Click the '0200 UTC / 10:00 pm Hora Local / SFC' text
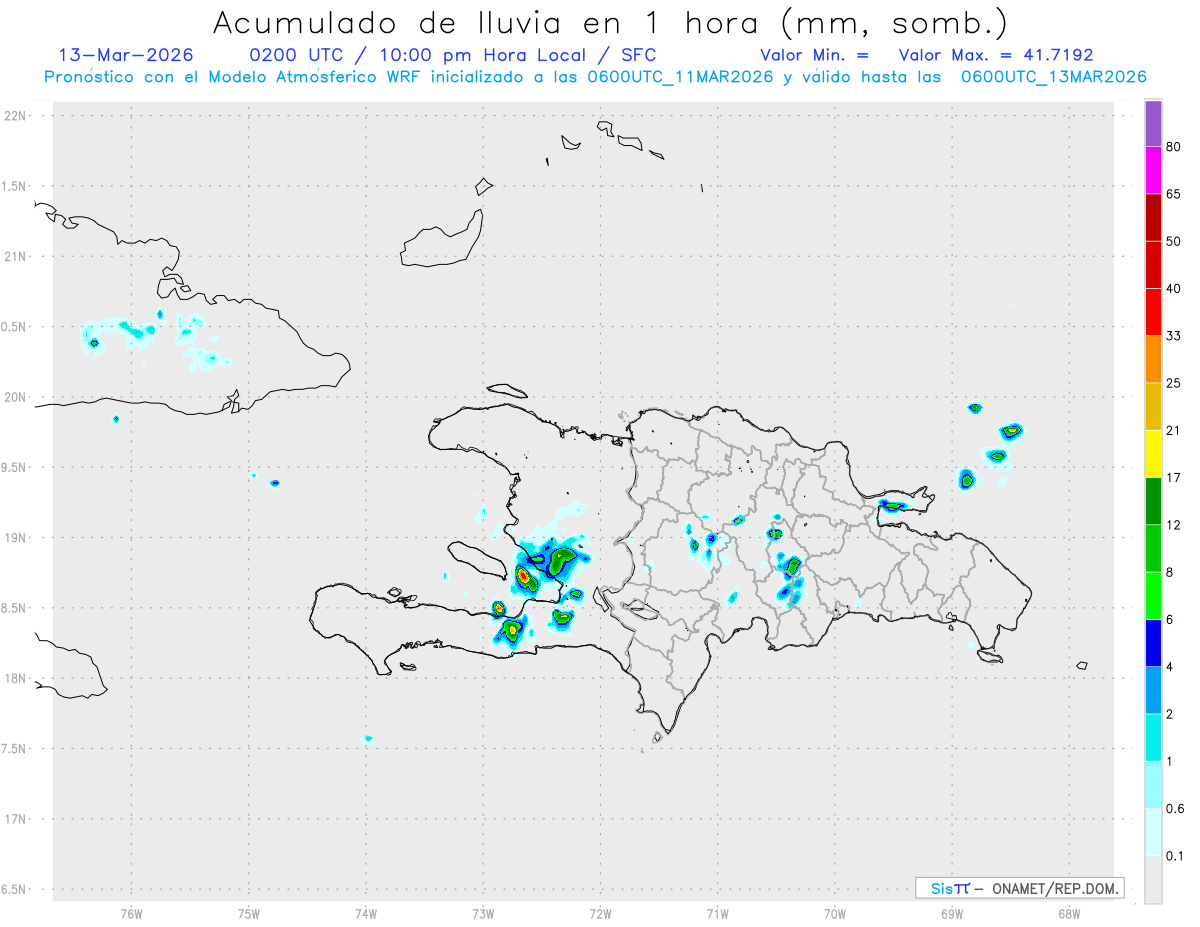Image resolution: width=1200 pixels, height=927 pixels. click(x=453, y=55)
